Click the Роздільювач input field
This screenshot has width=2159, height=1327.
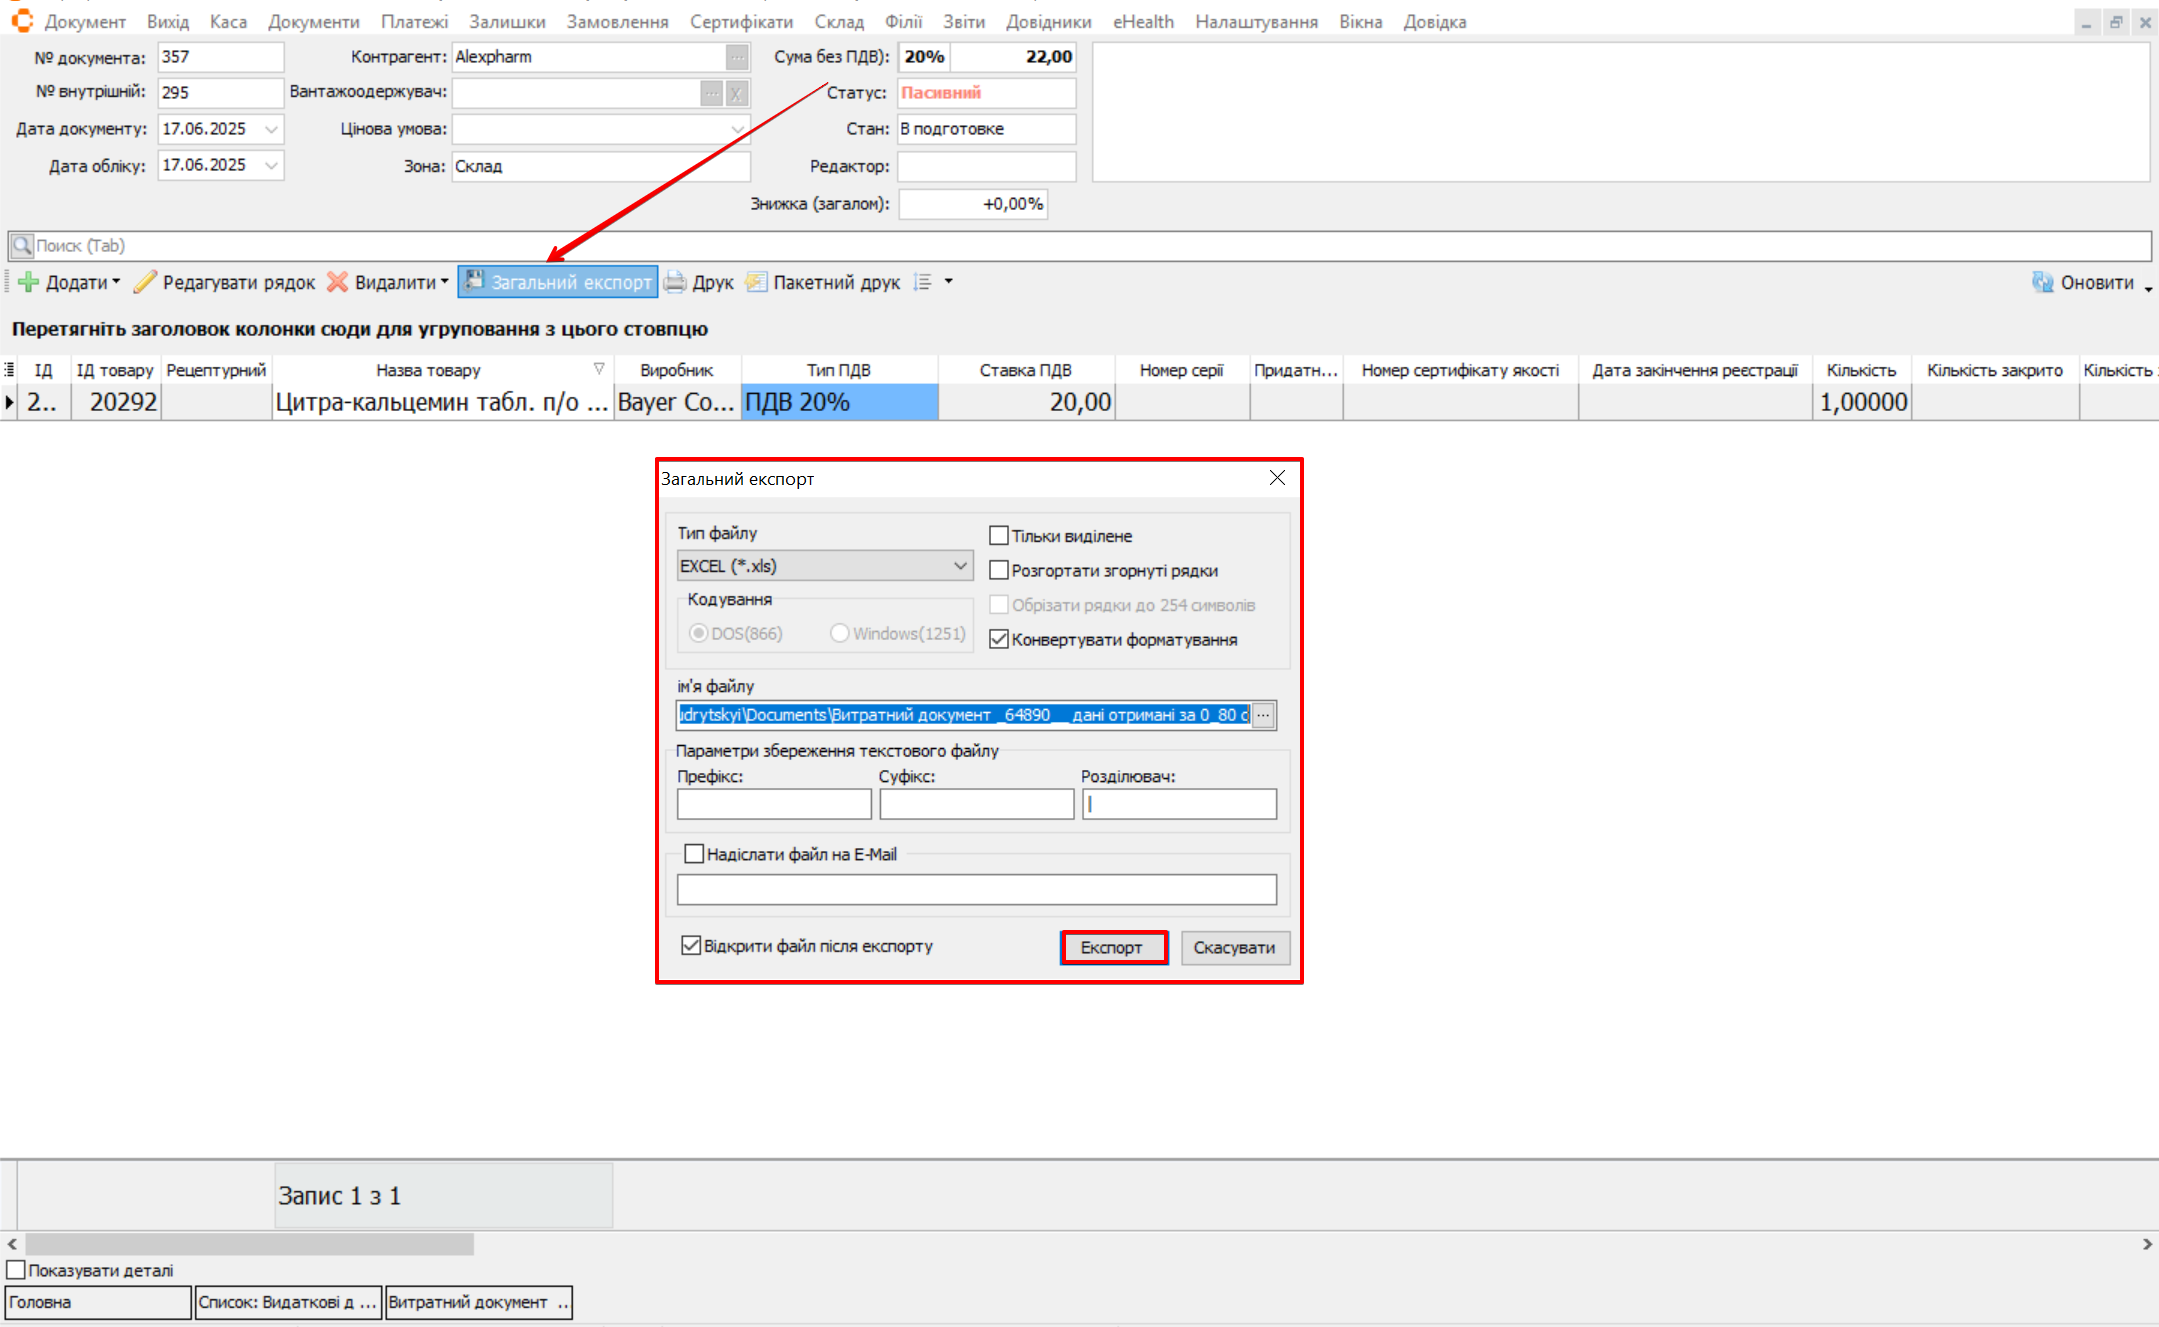1179,804
